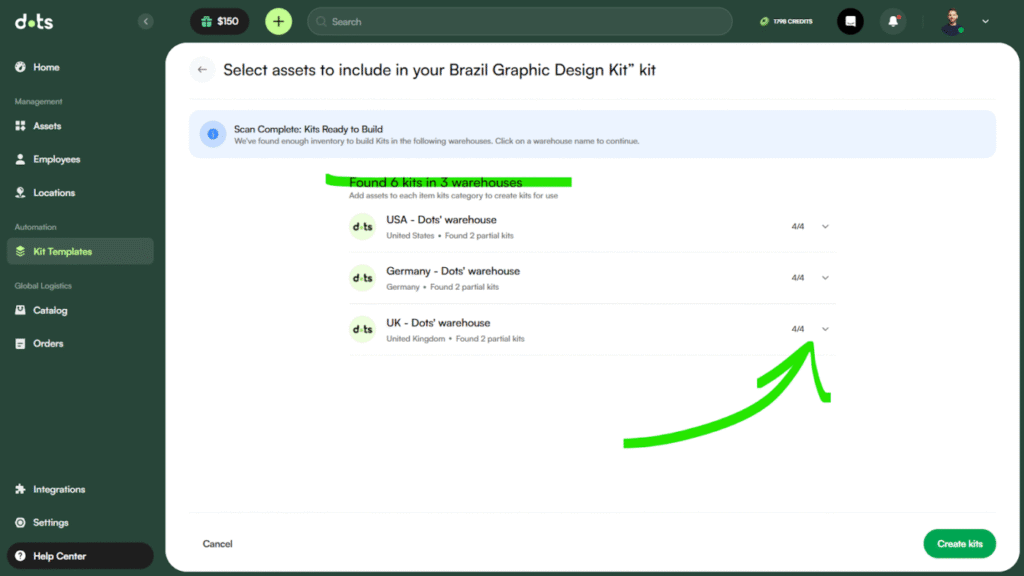The width and height of the screenshot is (1024, 576).
Task: Navigate to Orders in the sidebar
Action: (x=48, y=343)
